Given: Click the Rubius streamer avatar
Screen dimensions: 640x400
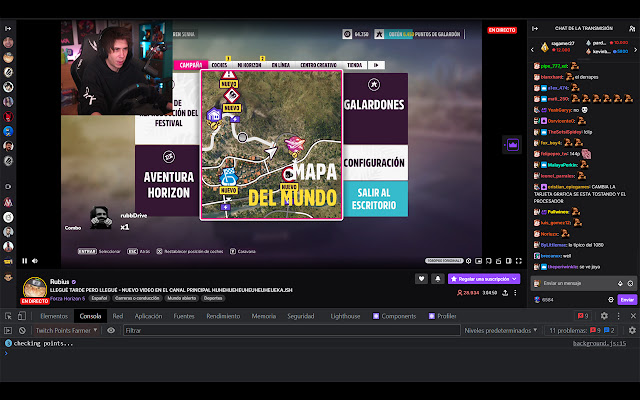Looking at the screenshot, I should 35,288.
